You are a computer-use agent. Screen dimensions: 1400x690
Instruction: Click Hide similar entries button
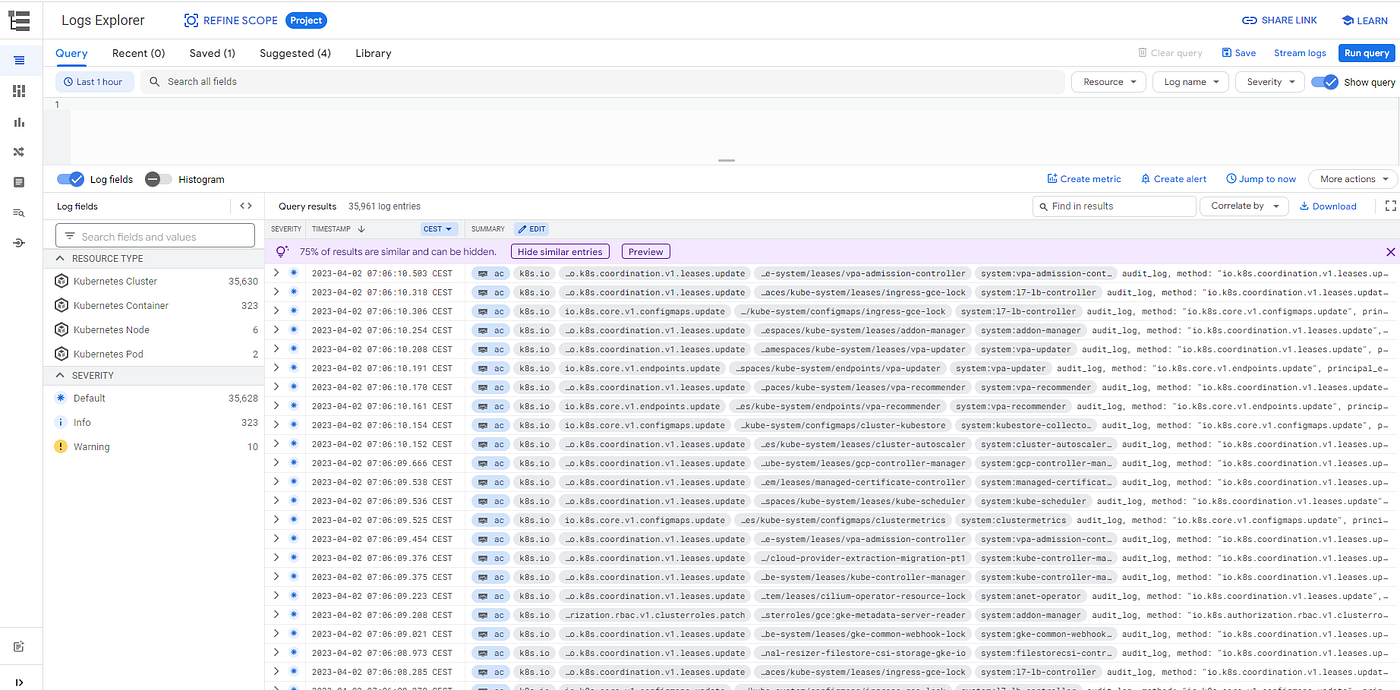click(560, 252)
